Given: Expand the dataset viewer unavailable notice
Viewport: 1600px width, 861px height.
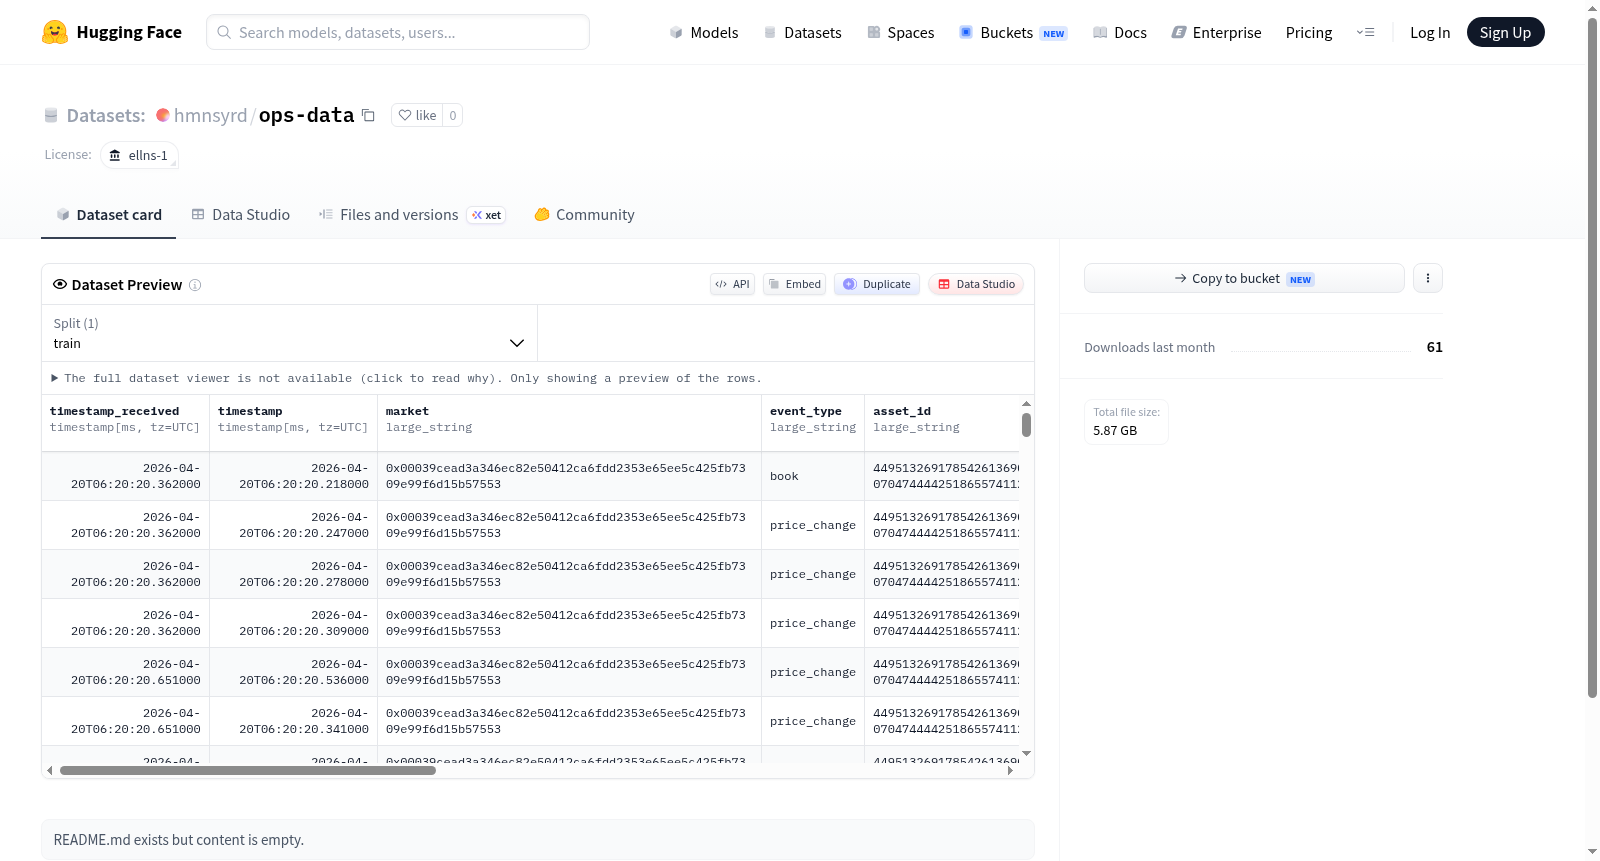Looking at the screenshot, I should click(406, 378).
